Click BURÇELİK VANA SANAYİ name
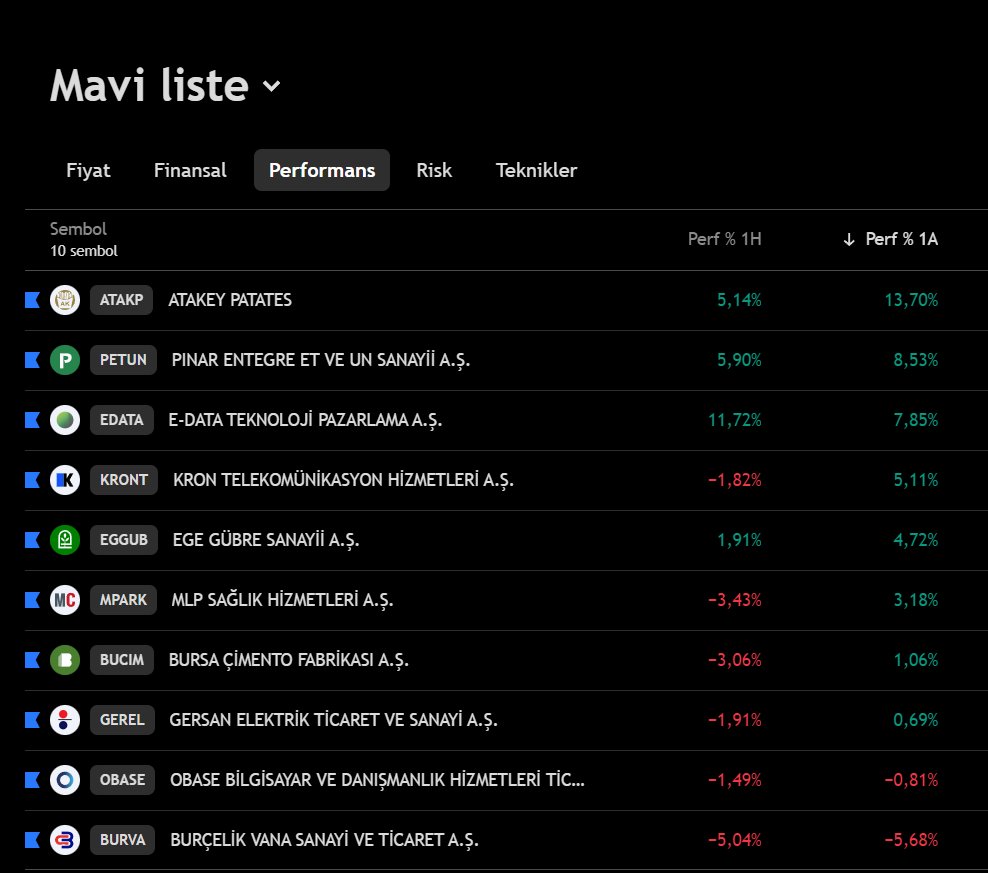Image resolution: width=988 pixels, height=873 pixels. pyautogui.click(x=325, y=840)
